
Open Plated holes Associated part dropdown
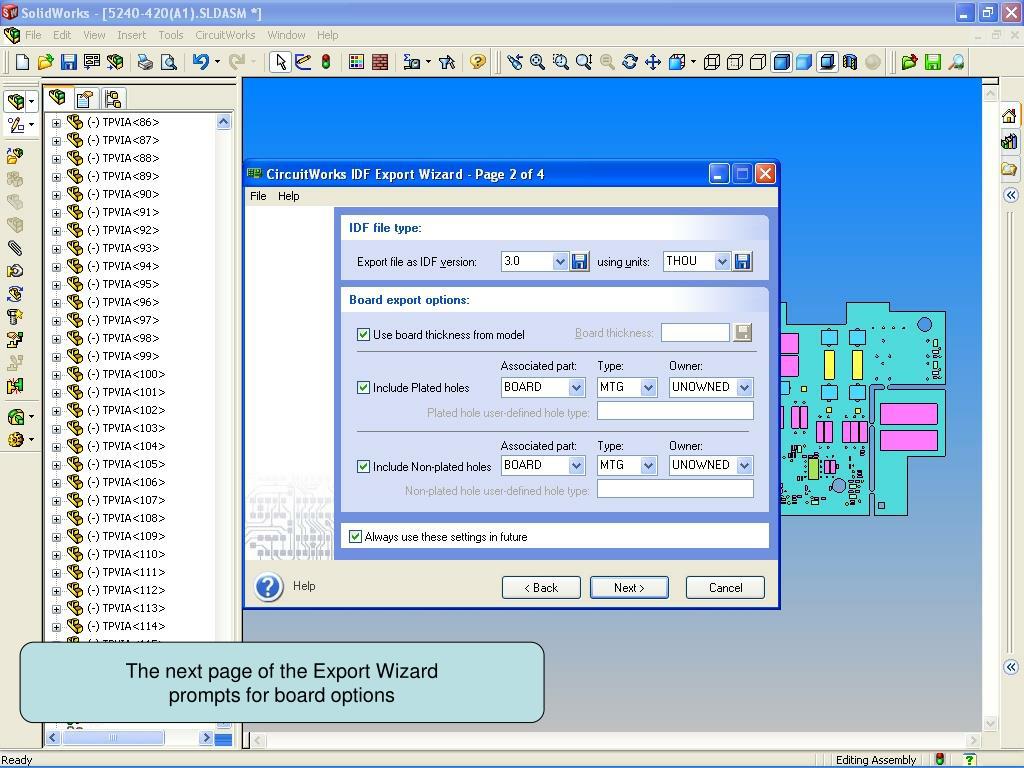576,388
